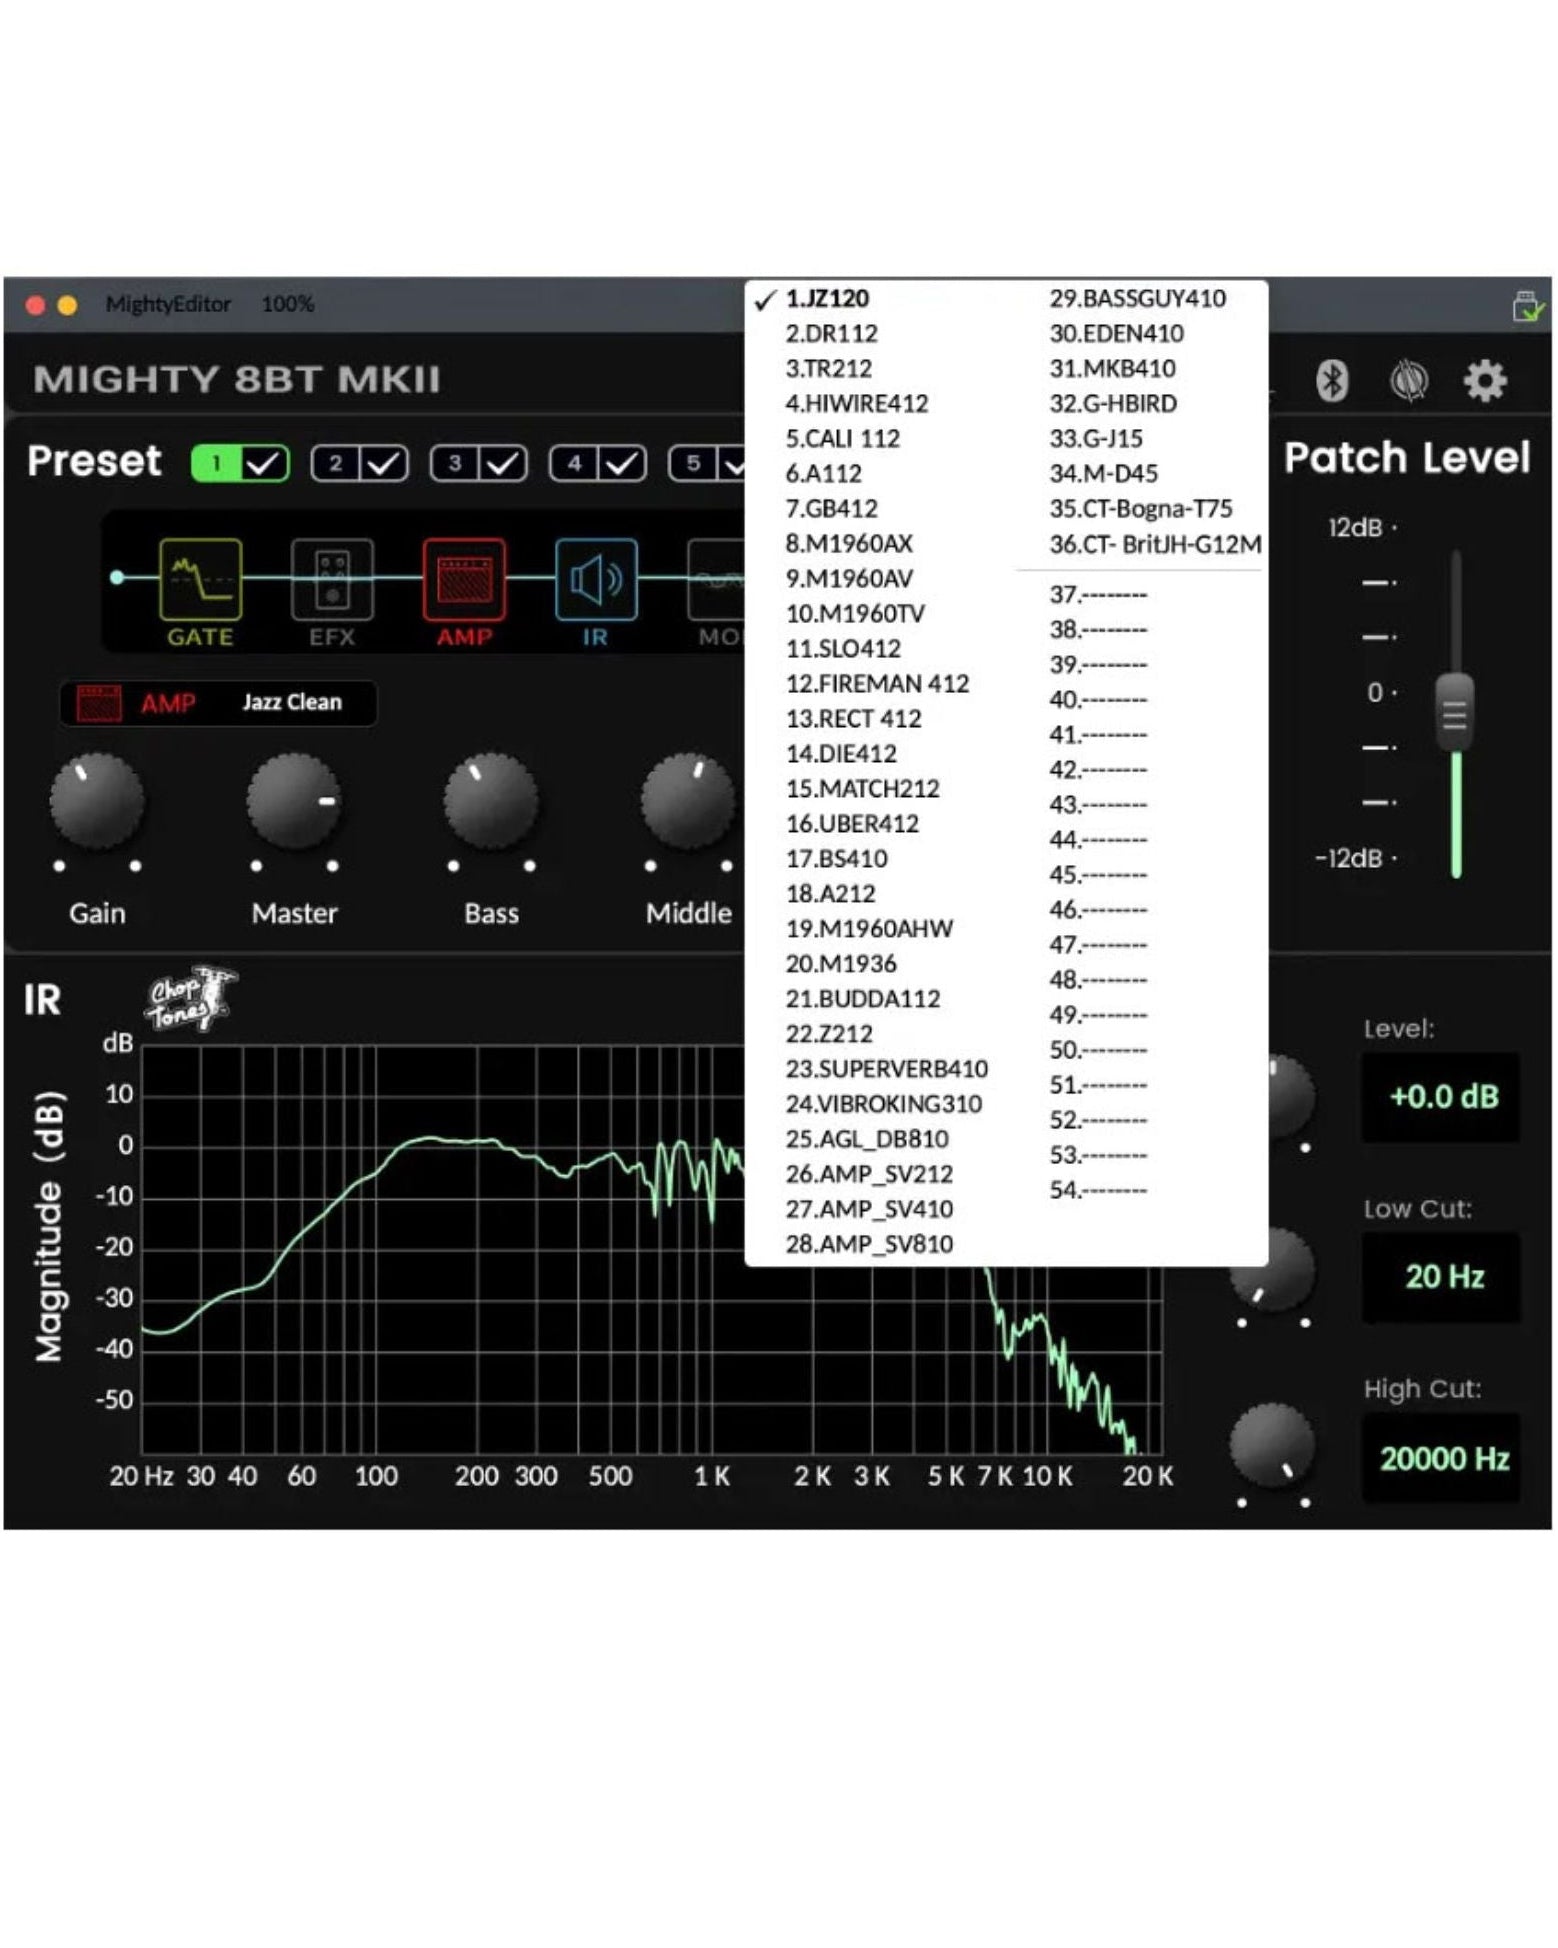The height and width of the screenshot is (1948, 1558).
Task: Choose 25.AGL_DB810 bass cabinet
Action: point(867,1139)
